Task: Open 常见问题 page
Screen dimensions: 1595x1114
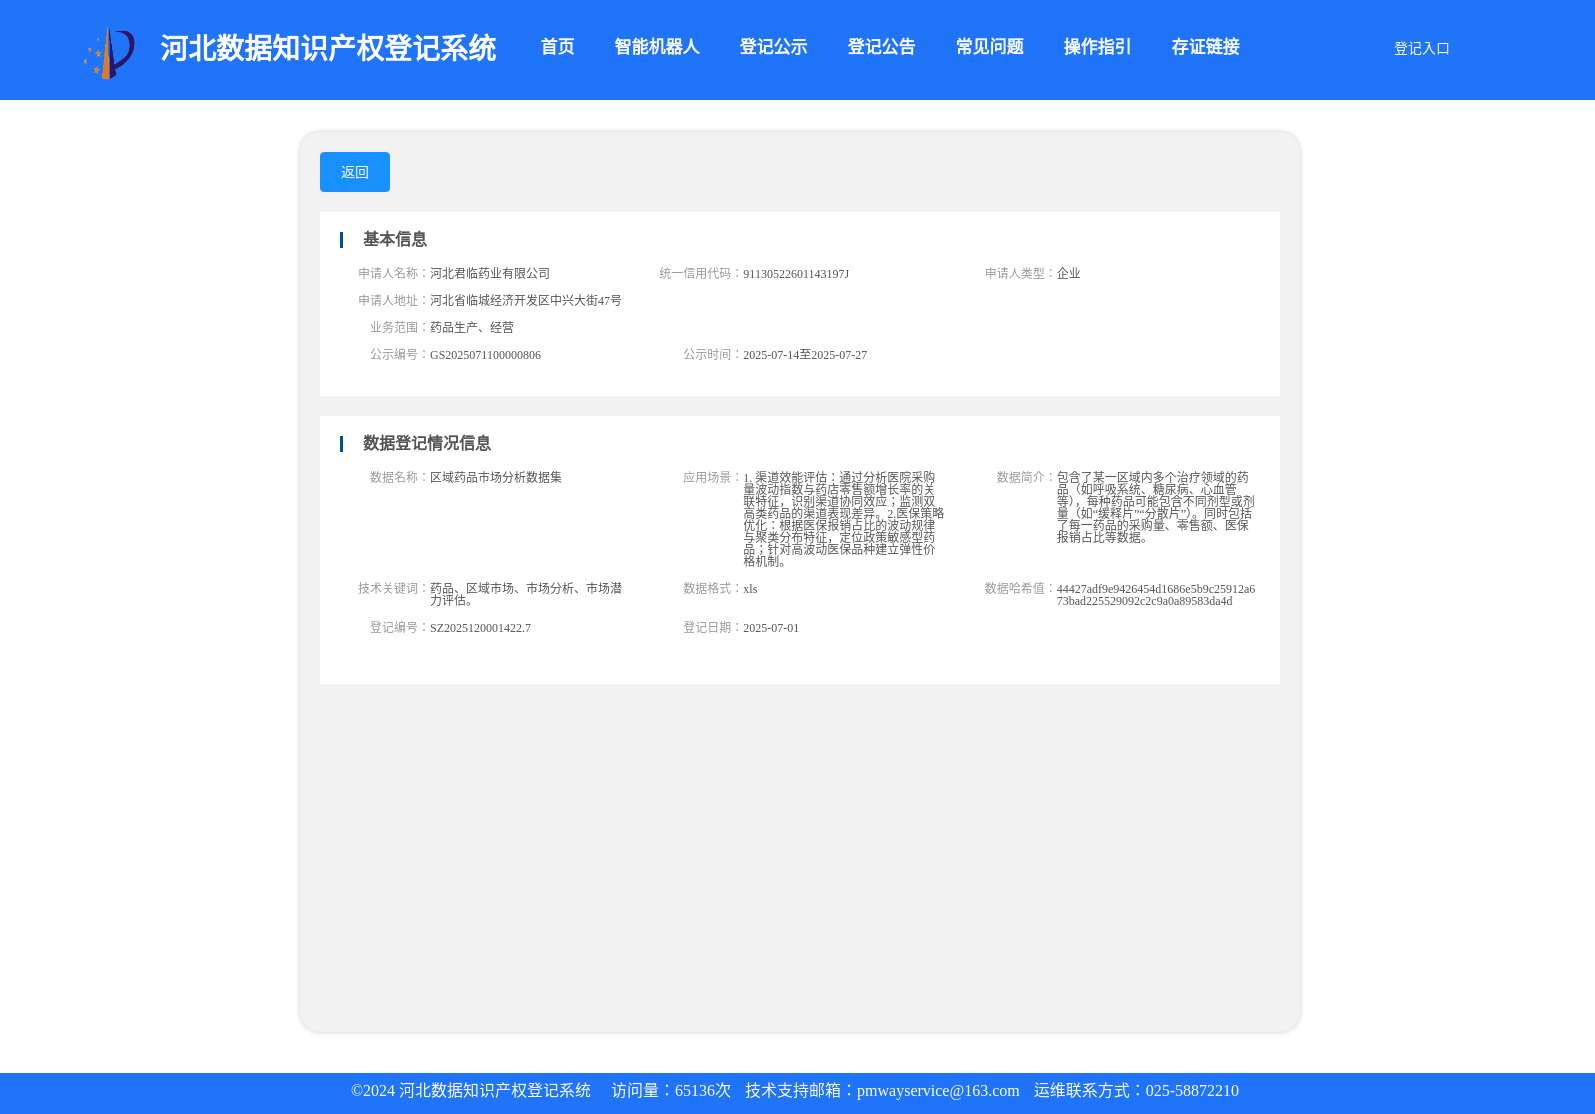Action: (989, 47)
